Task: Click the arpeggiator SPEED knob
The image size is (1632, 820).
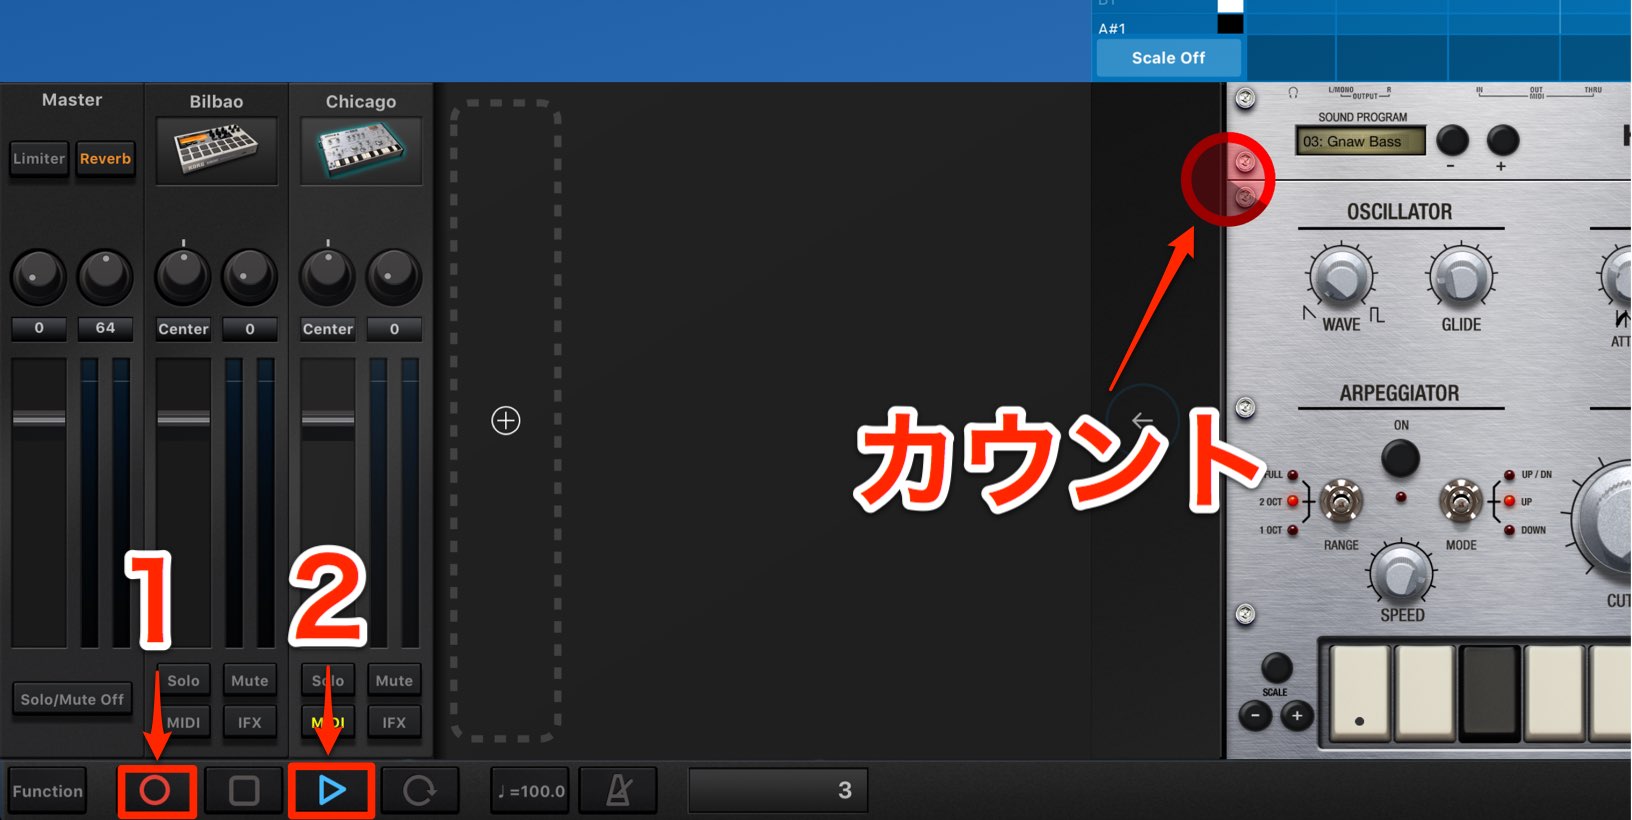Action: coord(1401,574)
